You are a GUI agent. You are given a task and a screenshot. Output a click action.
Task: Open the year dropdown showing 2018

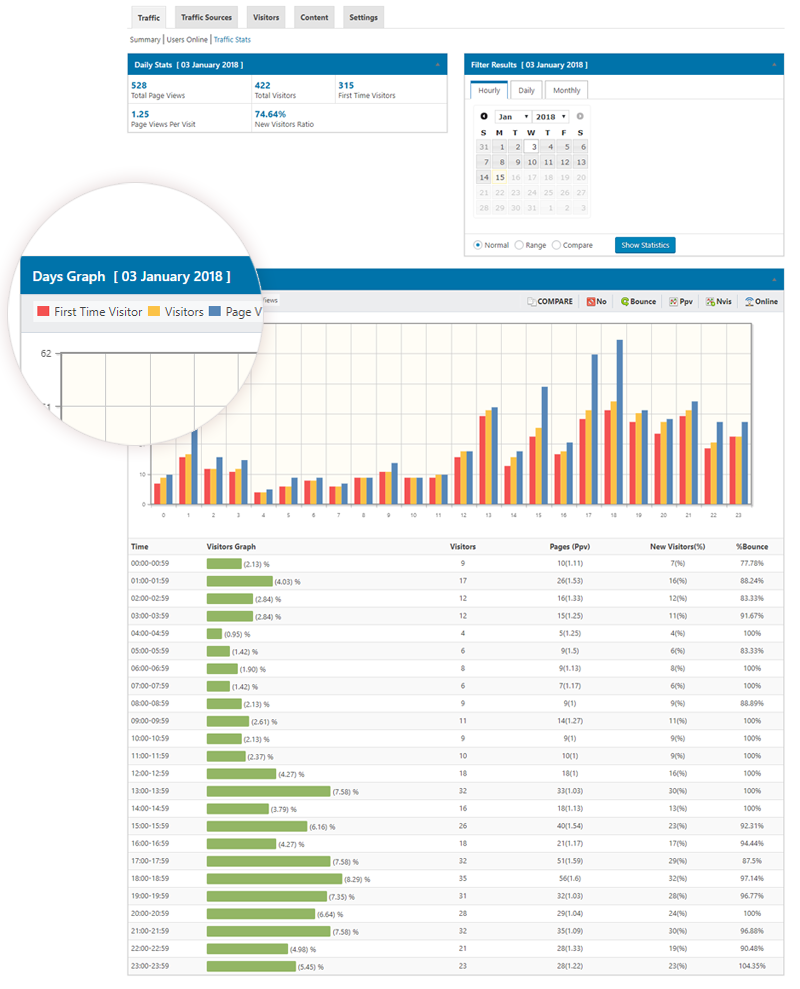pyautogui.click(x=551, y=117)
